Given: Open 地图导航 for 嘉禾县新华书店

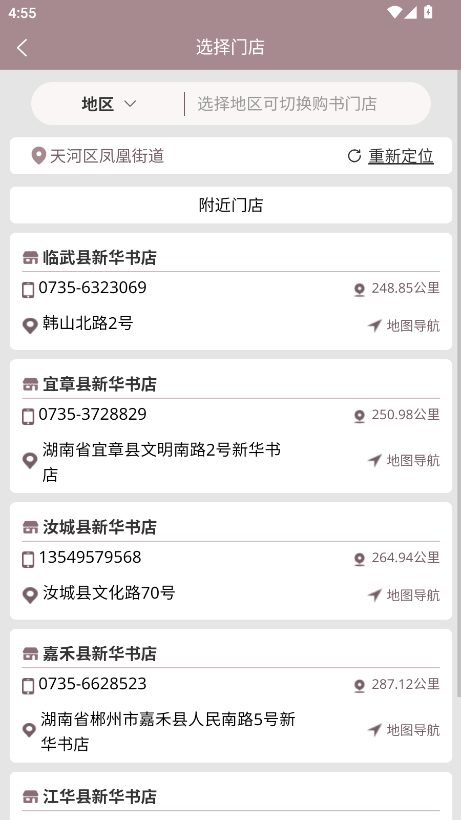Looking at the screenshot, I should click(404, 730).
